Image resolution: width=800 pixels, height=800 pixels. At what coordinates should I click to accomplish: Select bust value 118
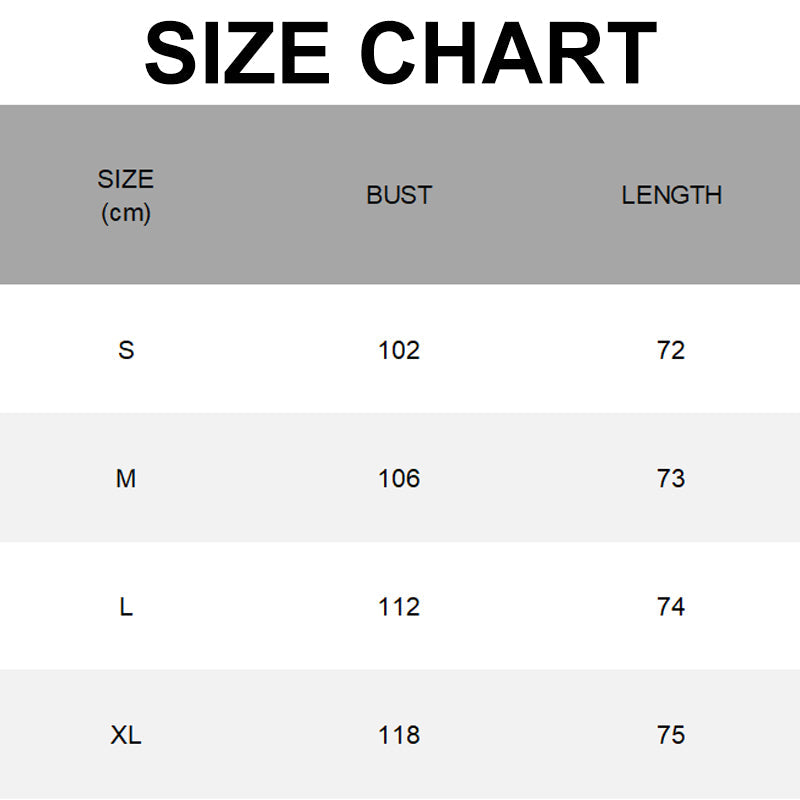(x=399, y=735)
